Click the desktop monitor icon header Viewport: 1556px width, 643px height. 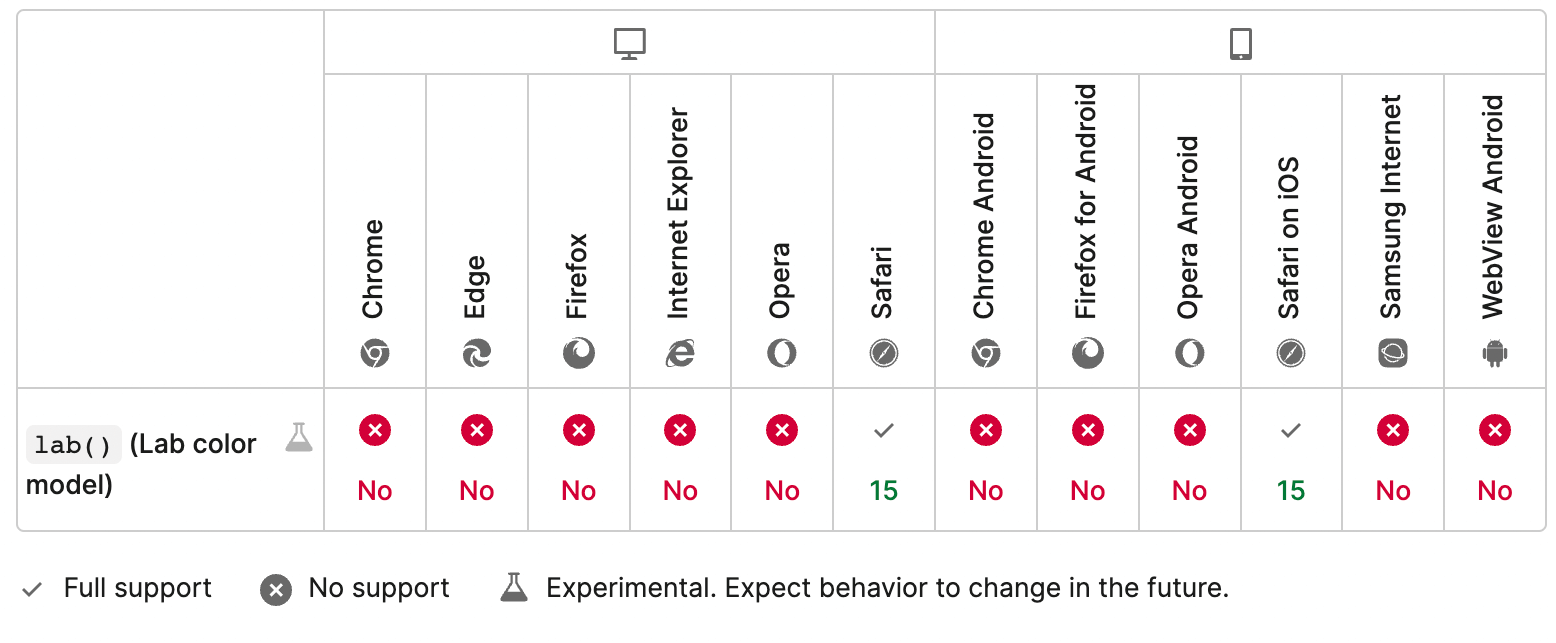[x=629, y=43]
